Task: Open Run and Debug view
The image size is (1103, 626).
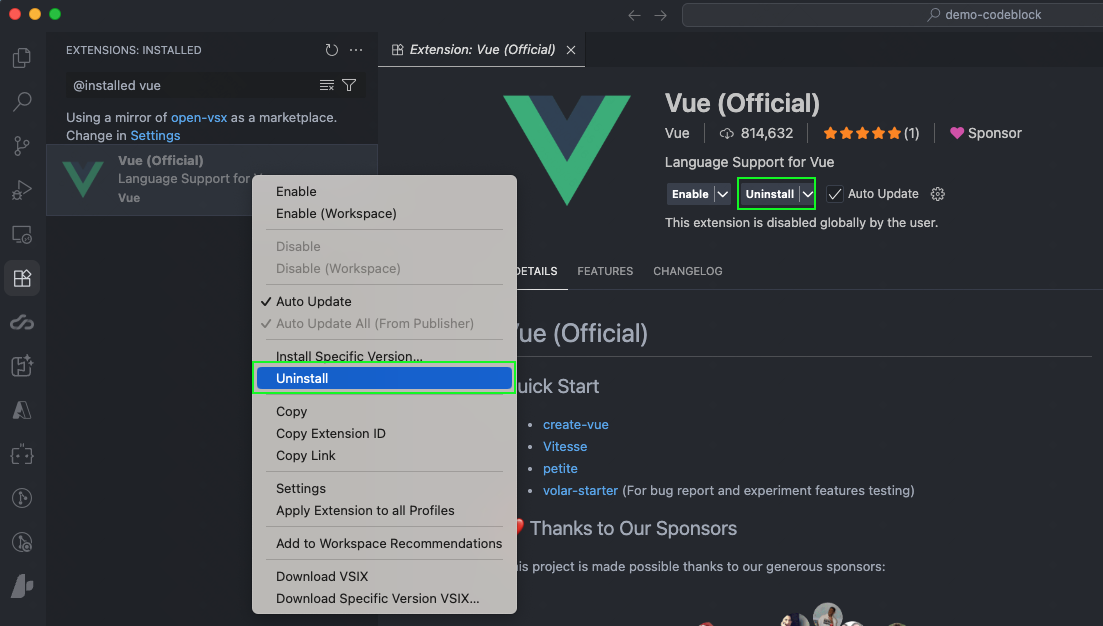Action: tap(21, 190)
